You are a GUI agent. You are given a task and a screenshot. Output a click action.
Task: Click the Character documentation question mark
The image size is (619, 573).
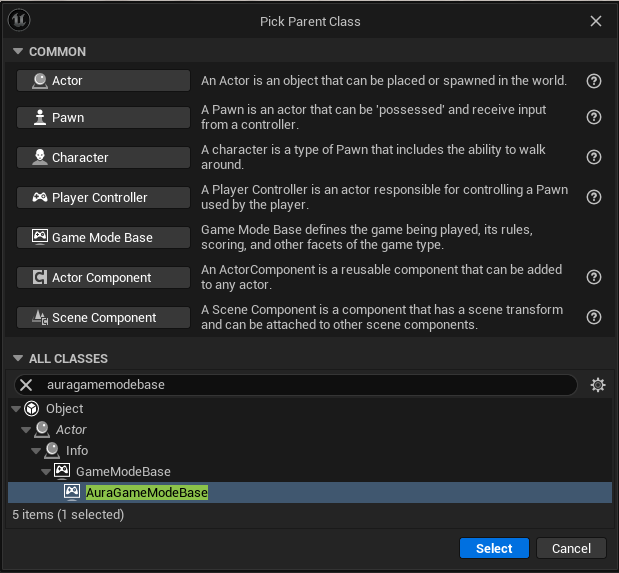pyautogui.click(x=594, y=157)
